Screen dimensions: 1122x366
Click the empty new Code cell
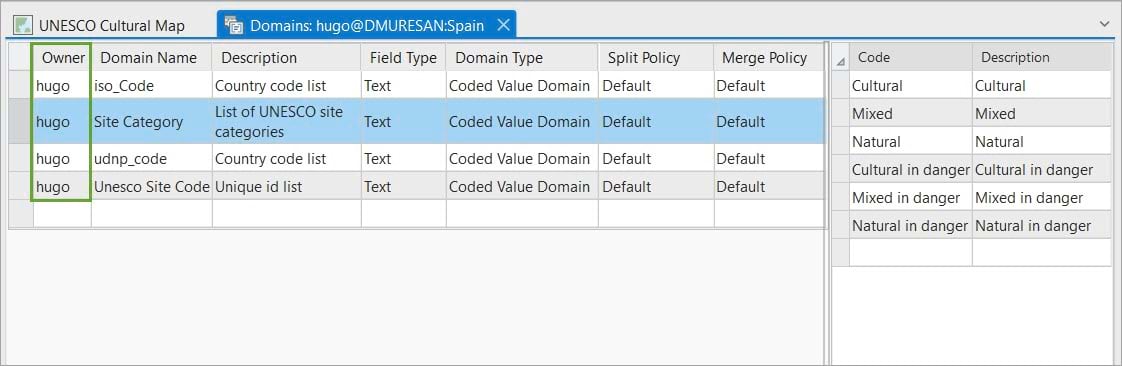910,252
